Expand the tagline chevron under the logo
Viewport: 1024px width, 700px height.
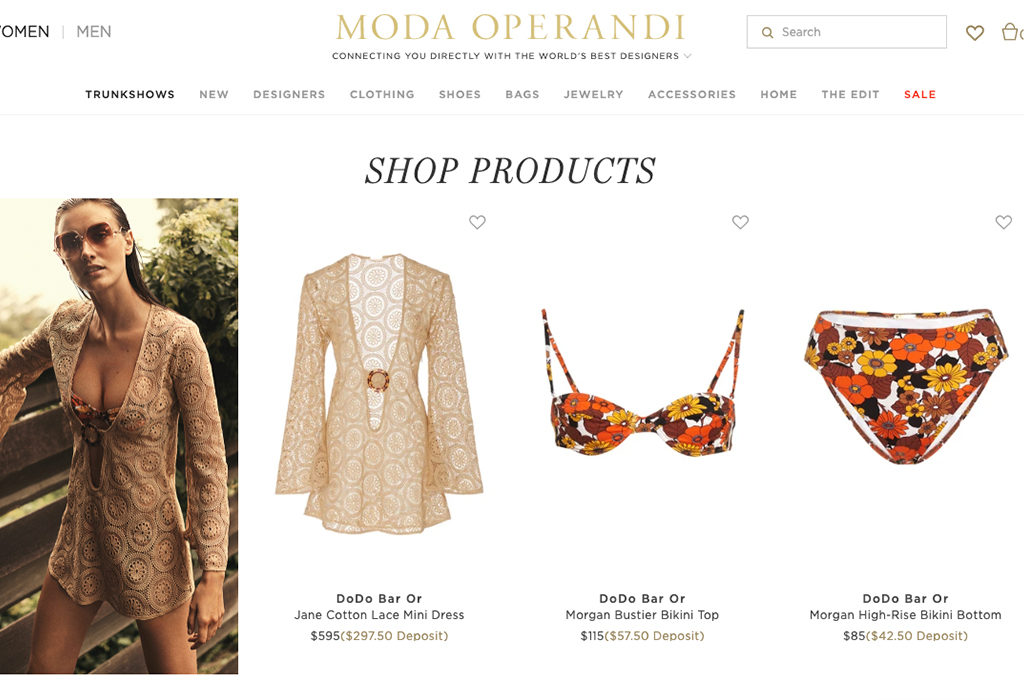tap(687, 56)
